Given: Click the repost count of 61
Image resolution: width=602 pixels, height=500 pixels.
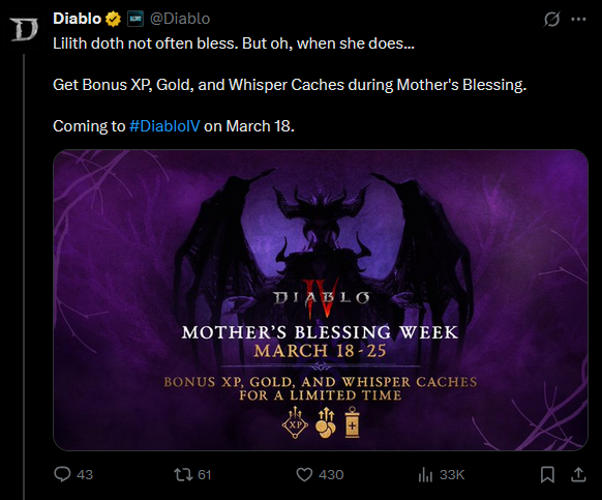Looking at the screenshot, I should click(205, 474).
